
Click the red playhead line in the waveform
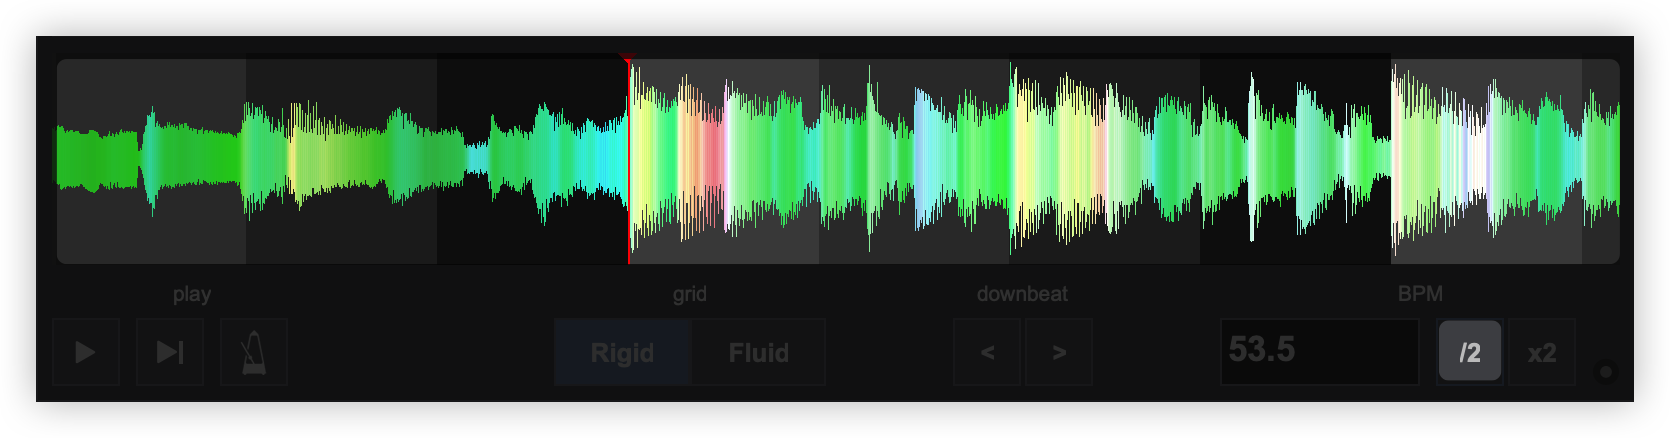click(628, 160)
